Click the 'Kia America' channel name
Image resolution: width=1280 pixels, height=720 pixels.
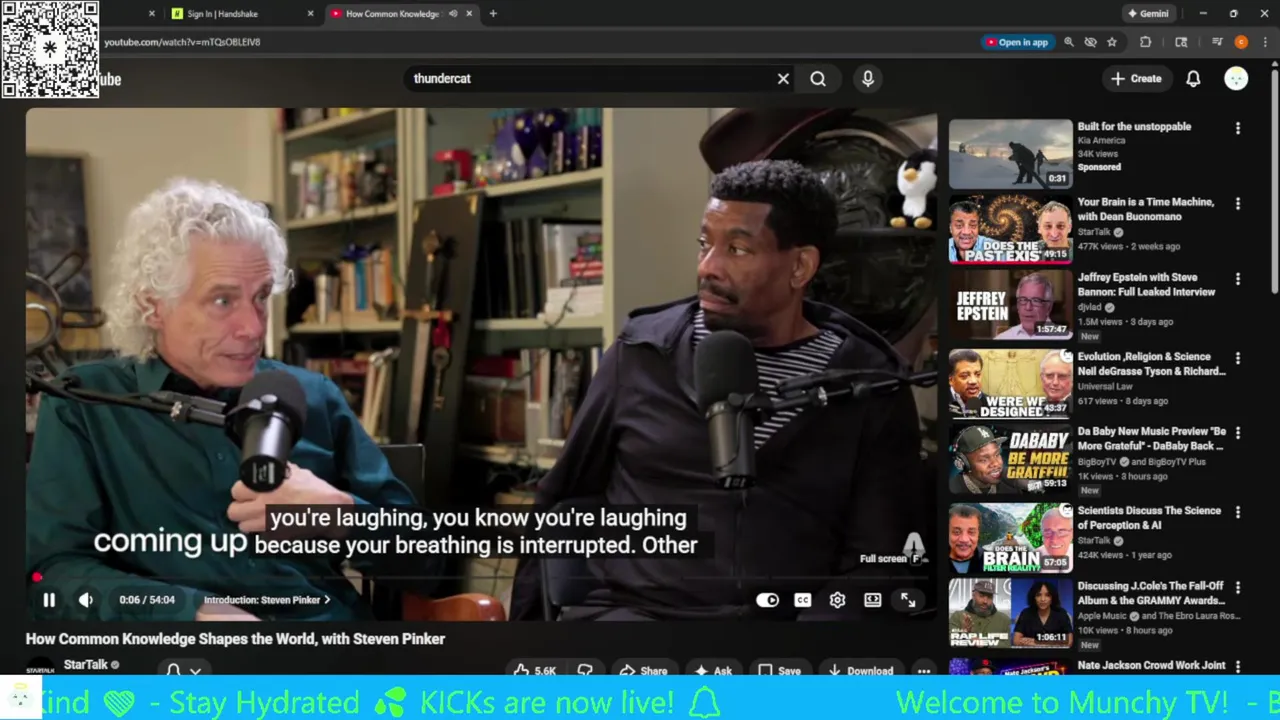(1101, 140)
